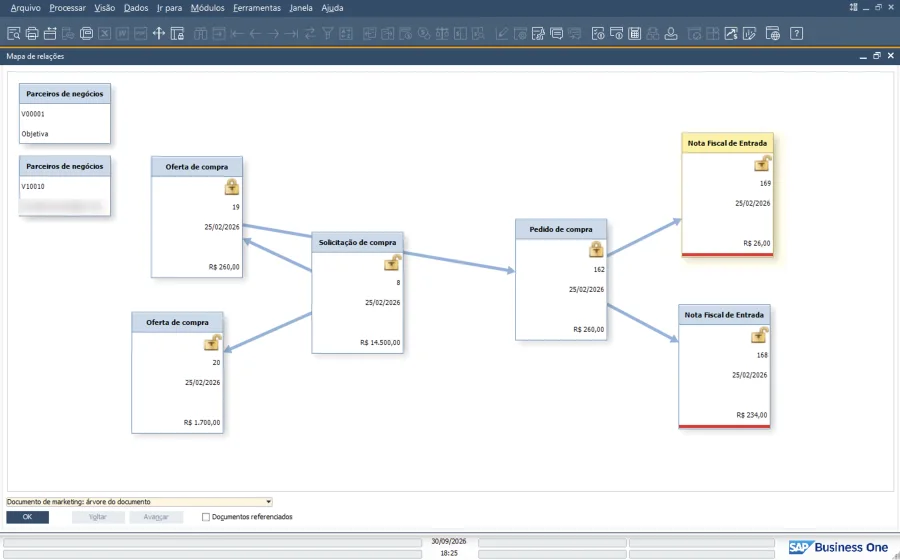Select the Solicitação de compra card header

358,242
